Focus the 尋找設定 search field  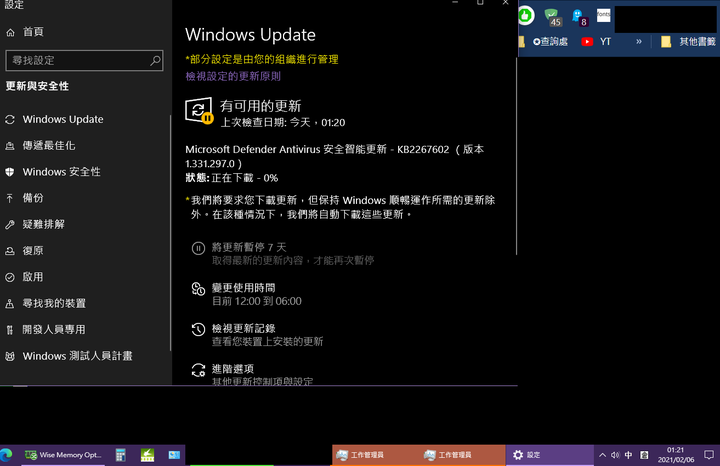pyautogui.click(x=84, y=60)
